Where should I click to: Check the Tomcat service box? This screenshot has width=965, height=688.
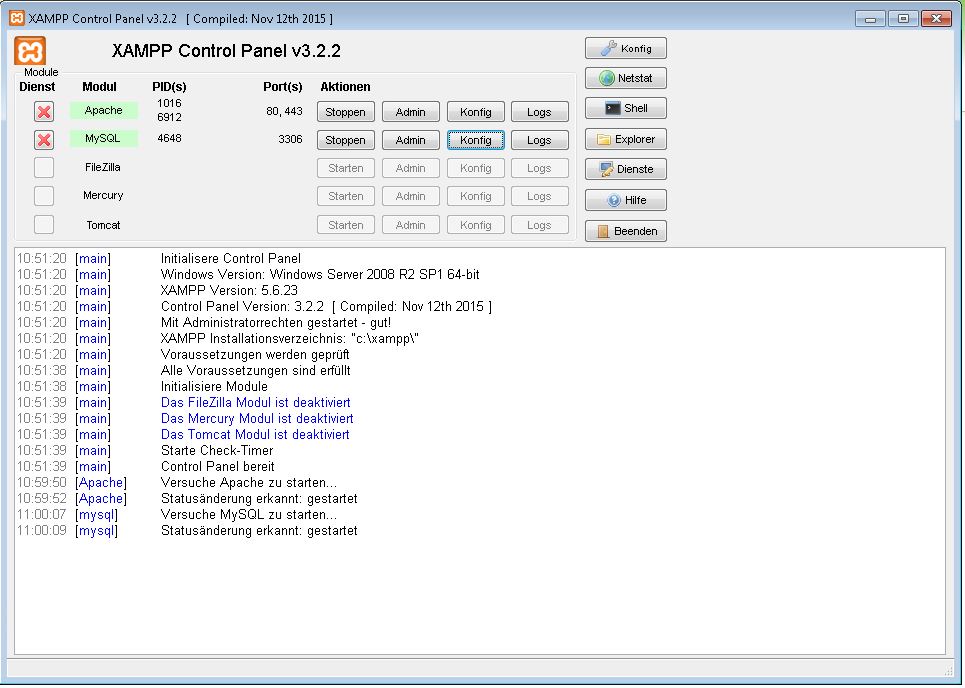coord(44,224)
